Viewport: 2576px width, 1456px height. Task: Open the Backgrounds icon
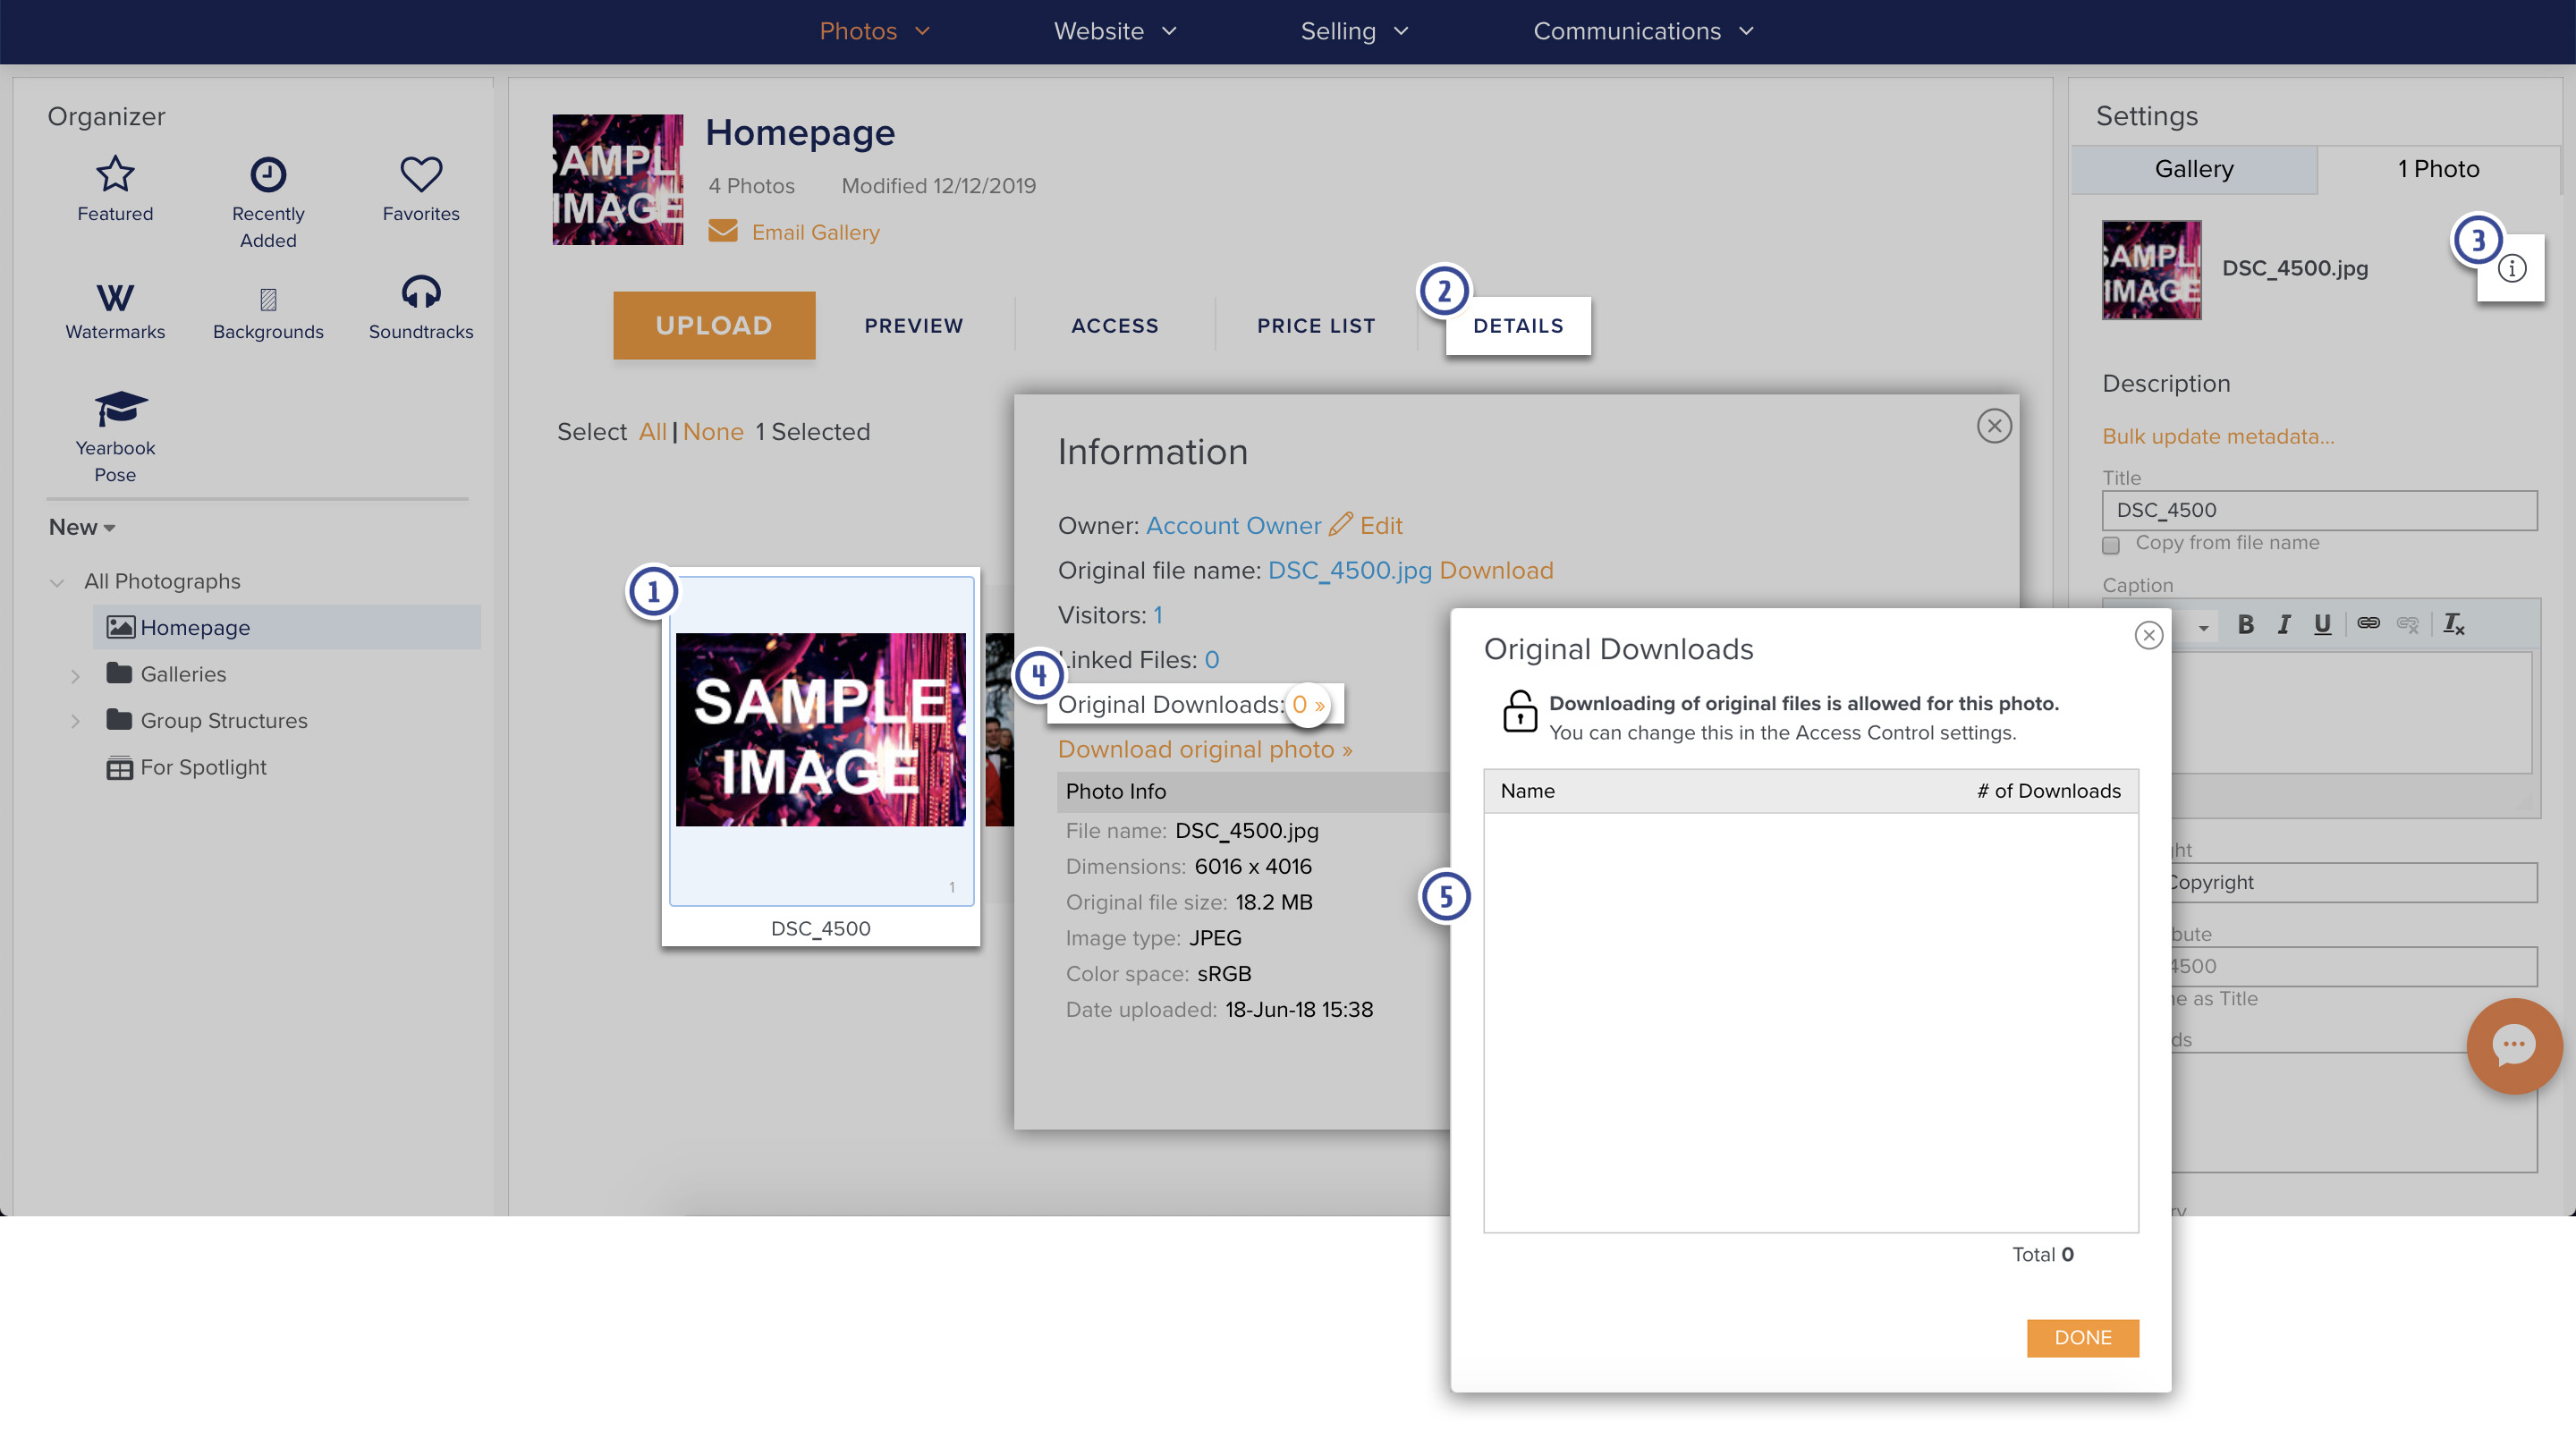click(x=268, y=299)
